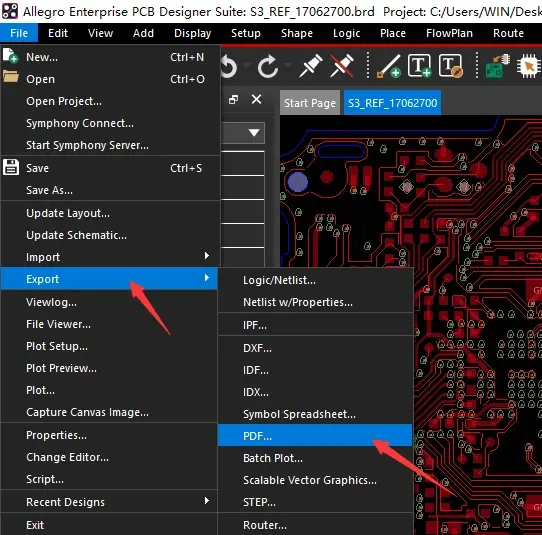This screenshot has height=535, width=542.
Task: Select the Fix pushpin tool icon
Action: pyautogui.click(x=310, y=65)
